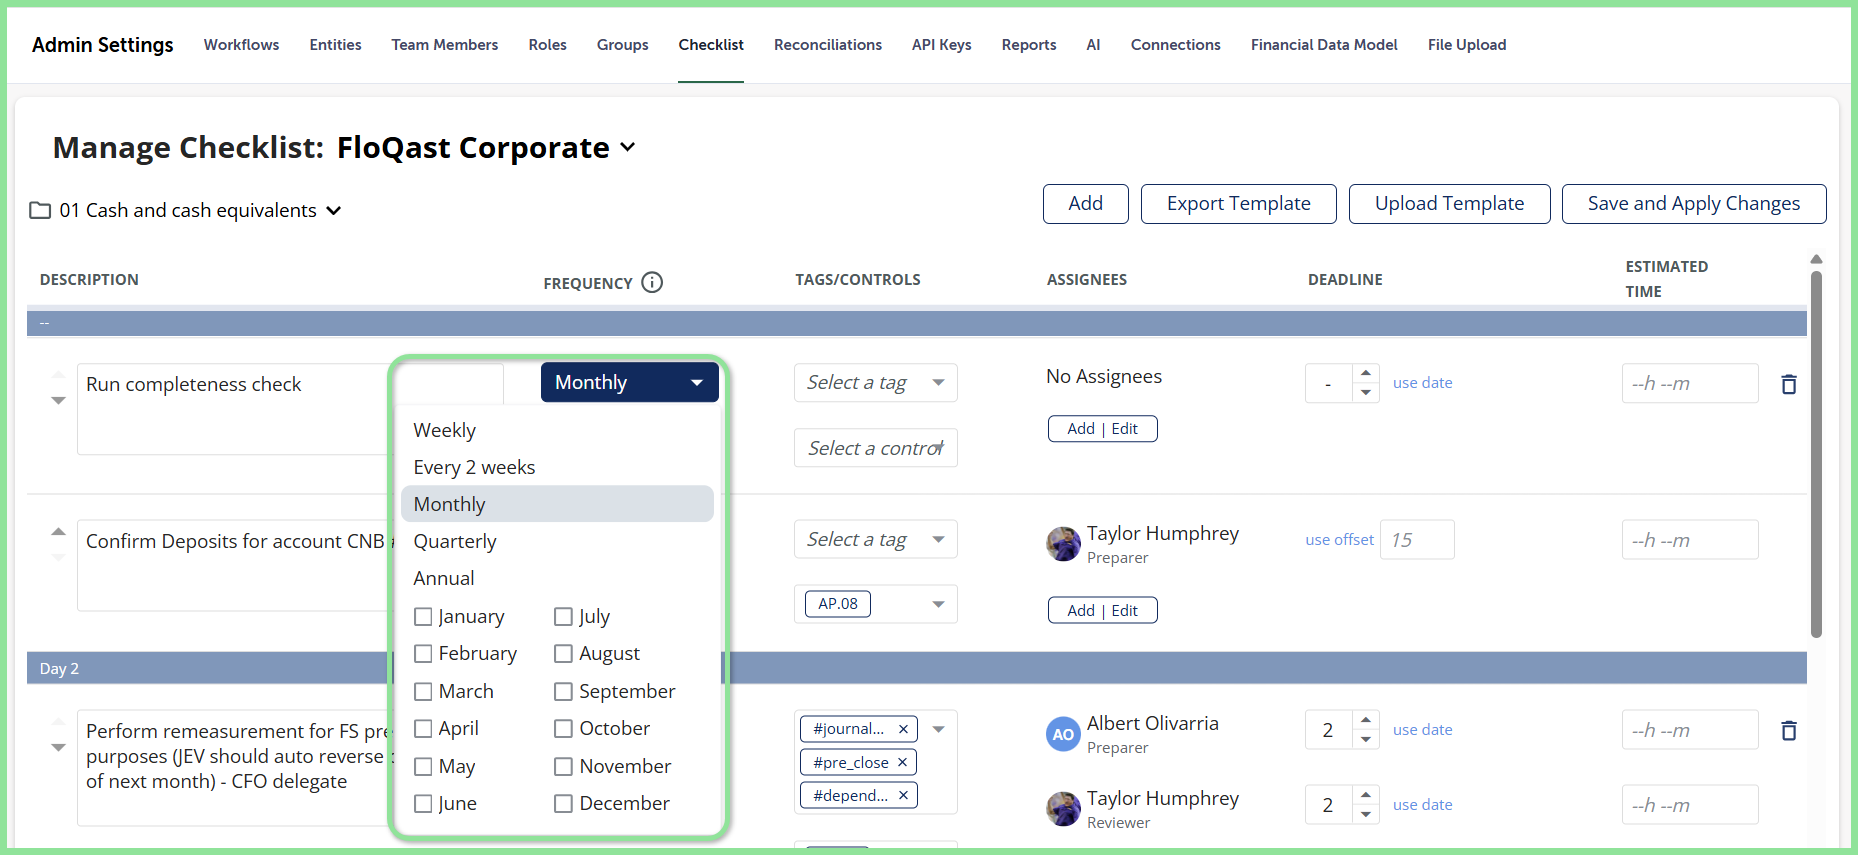Open the Reconciliations tab
The height and width of the screenshot is (855, 1858).
click(x=828, y=45)
